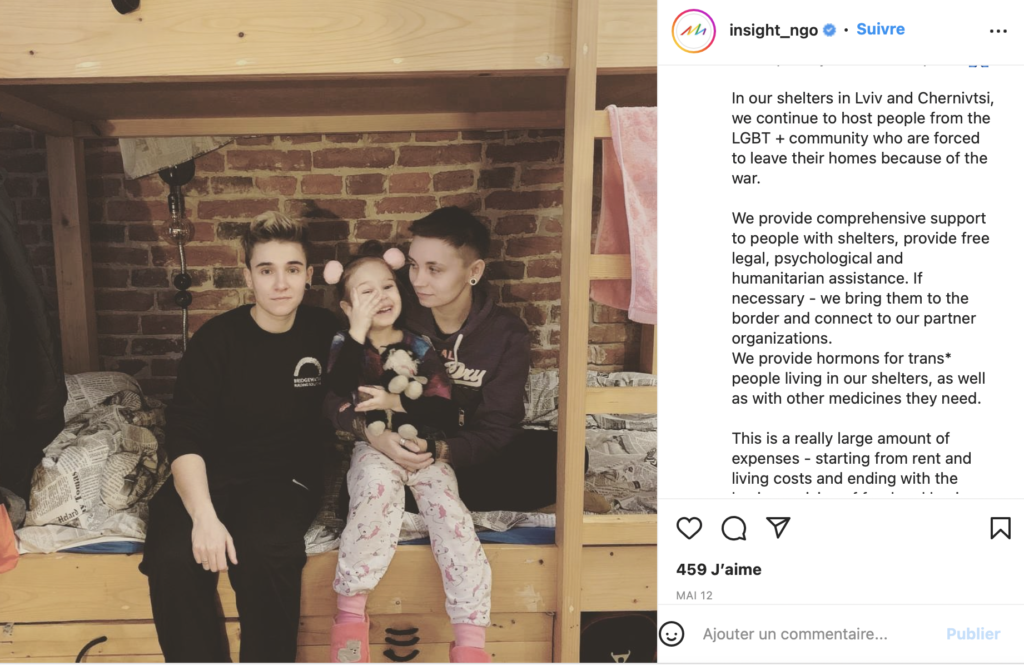
Task: Open the three-dot more options menu
Action: 998,31
